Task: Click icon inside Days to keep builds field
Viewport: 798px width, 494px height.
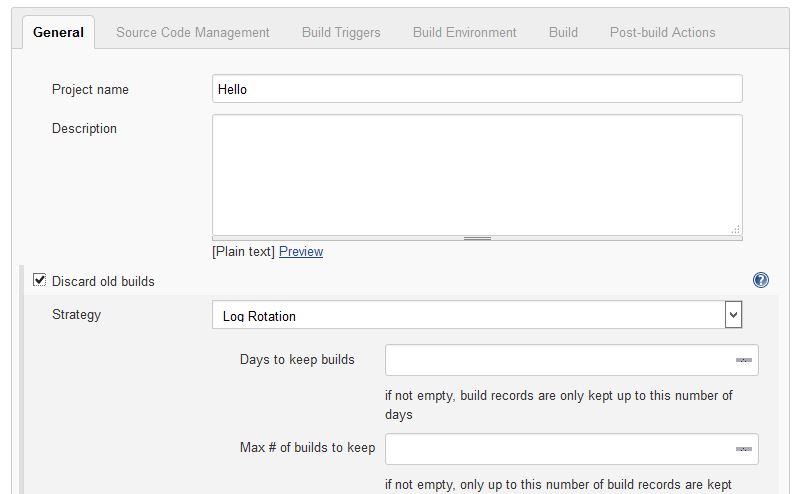Action: coord(743,360)
